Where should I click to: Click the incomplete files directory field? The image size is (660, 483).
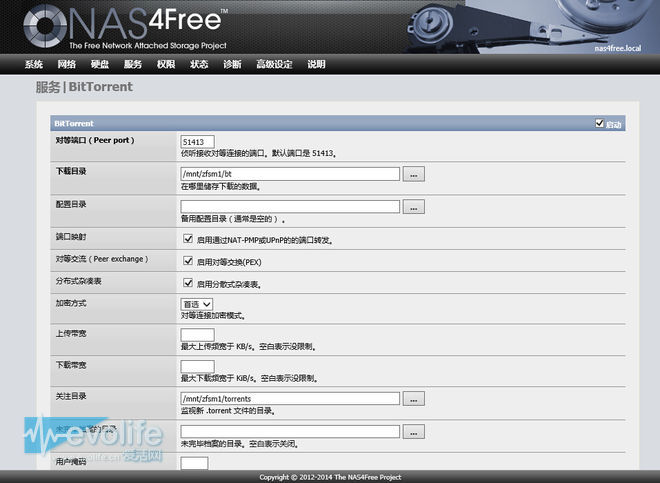[x=290, y=431]
